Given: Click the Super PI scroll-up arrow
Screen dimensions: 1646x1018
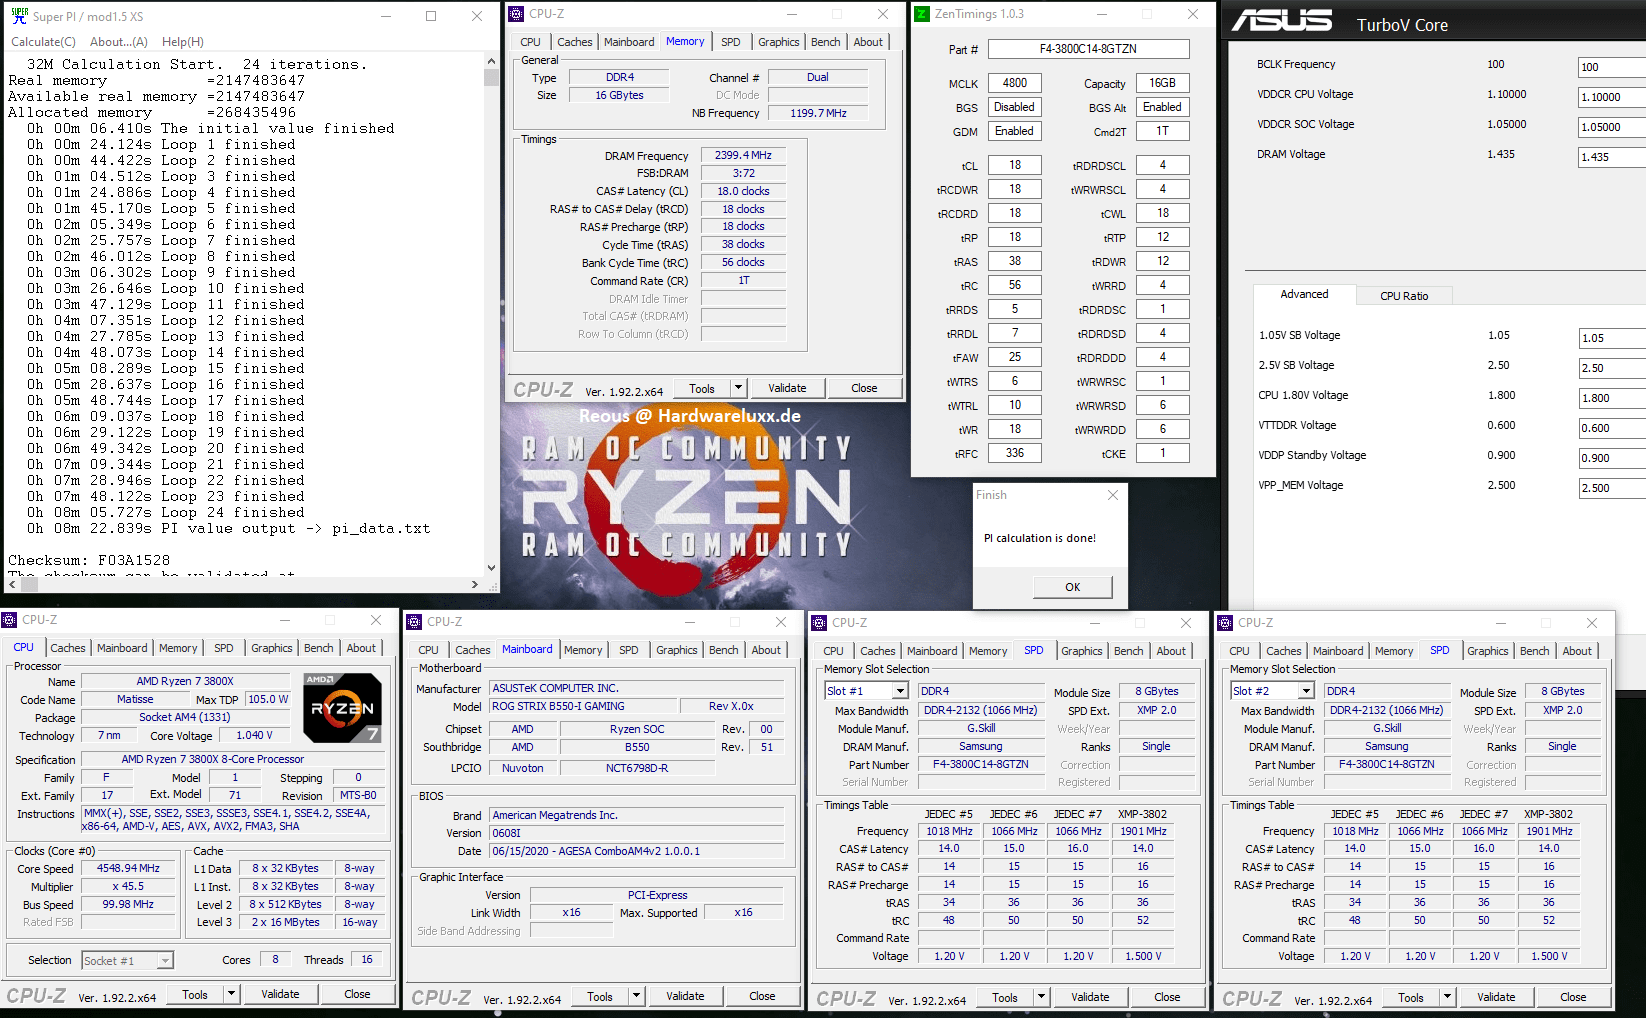Looking at the screenshot, I should point(491,61).
